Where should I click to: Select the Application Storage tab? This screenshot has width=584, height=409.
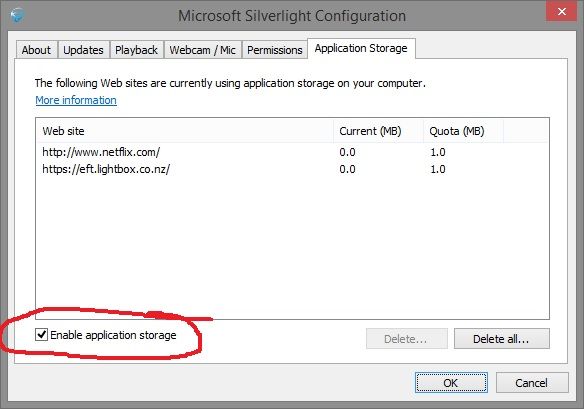pos(361,48)
